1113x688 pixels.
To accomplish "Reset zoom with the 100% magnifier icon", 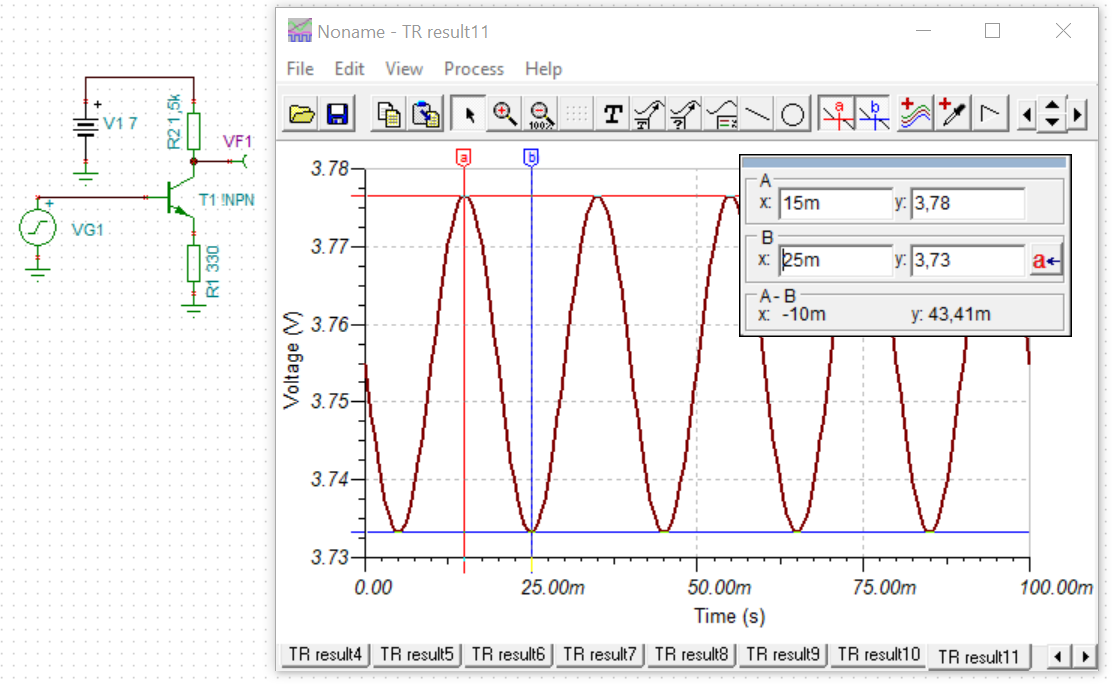I will (541, 114).
